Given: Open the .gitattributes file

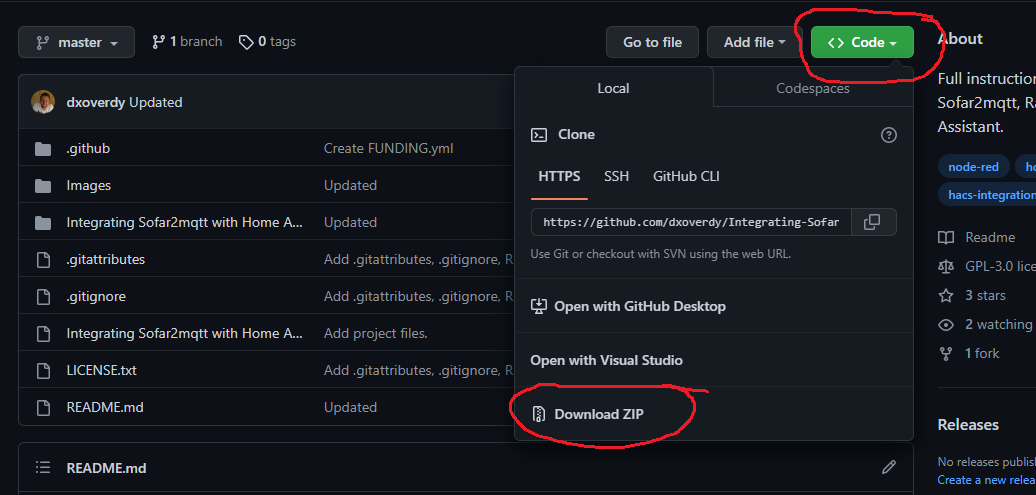Looking at the screenshot, I should click(106, 260).
